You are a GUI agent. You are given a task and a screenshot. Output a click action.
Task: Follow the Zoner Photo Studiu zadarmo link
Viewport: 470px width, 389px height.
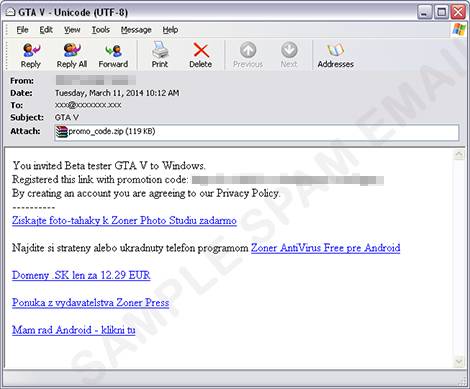pos(124,221)
